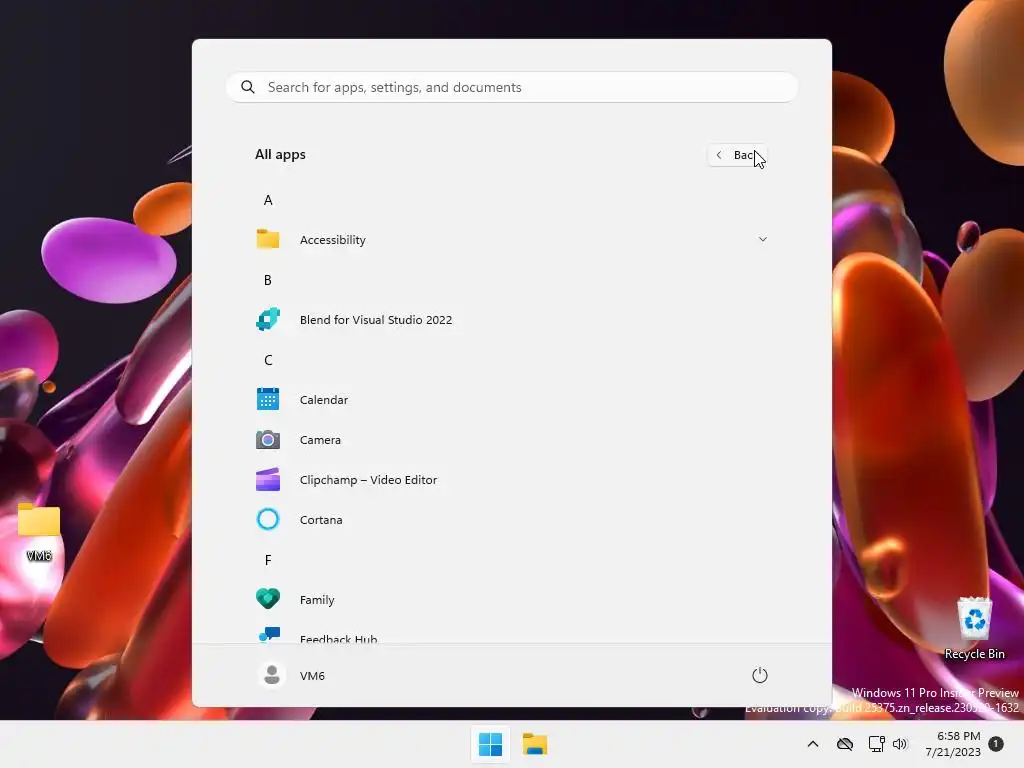Select the Family list entry
The image size is (1024, 768).
click(x=511, y=599)
